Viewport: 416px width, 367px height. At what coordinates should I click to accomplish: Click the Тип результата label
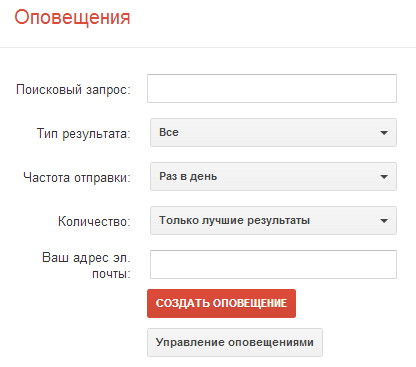(x=84, y=134)
